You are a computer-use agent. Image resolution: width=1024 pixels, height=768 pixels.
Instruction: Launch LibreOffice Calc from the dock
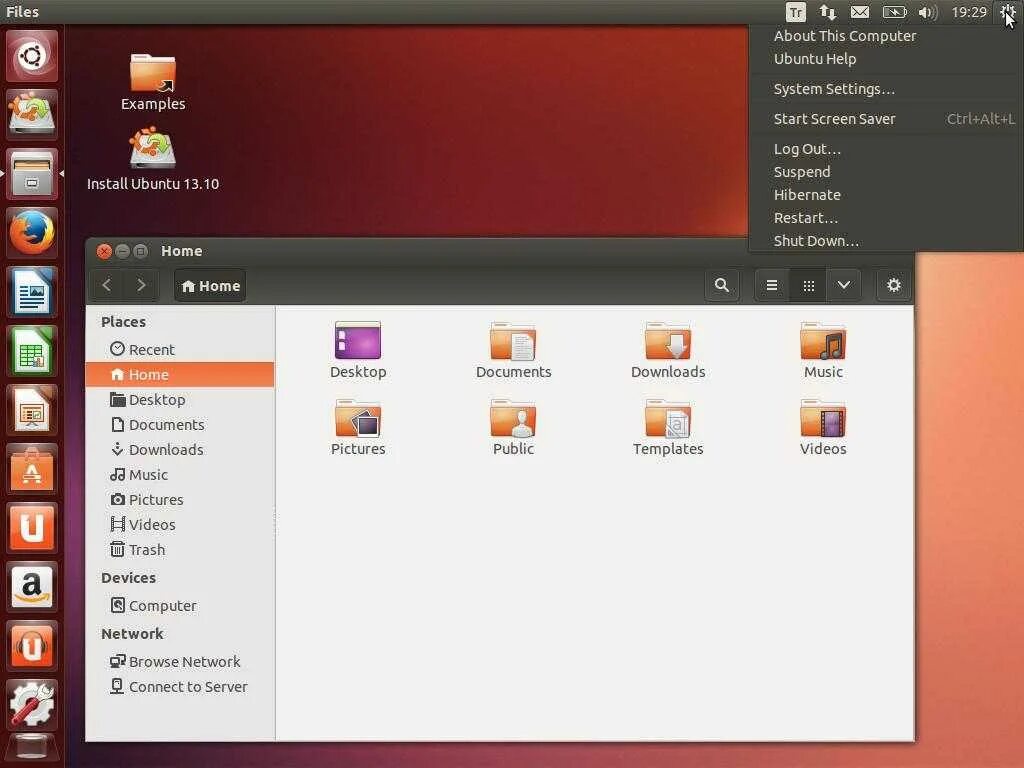click(x=32, y=351)
